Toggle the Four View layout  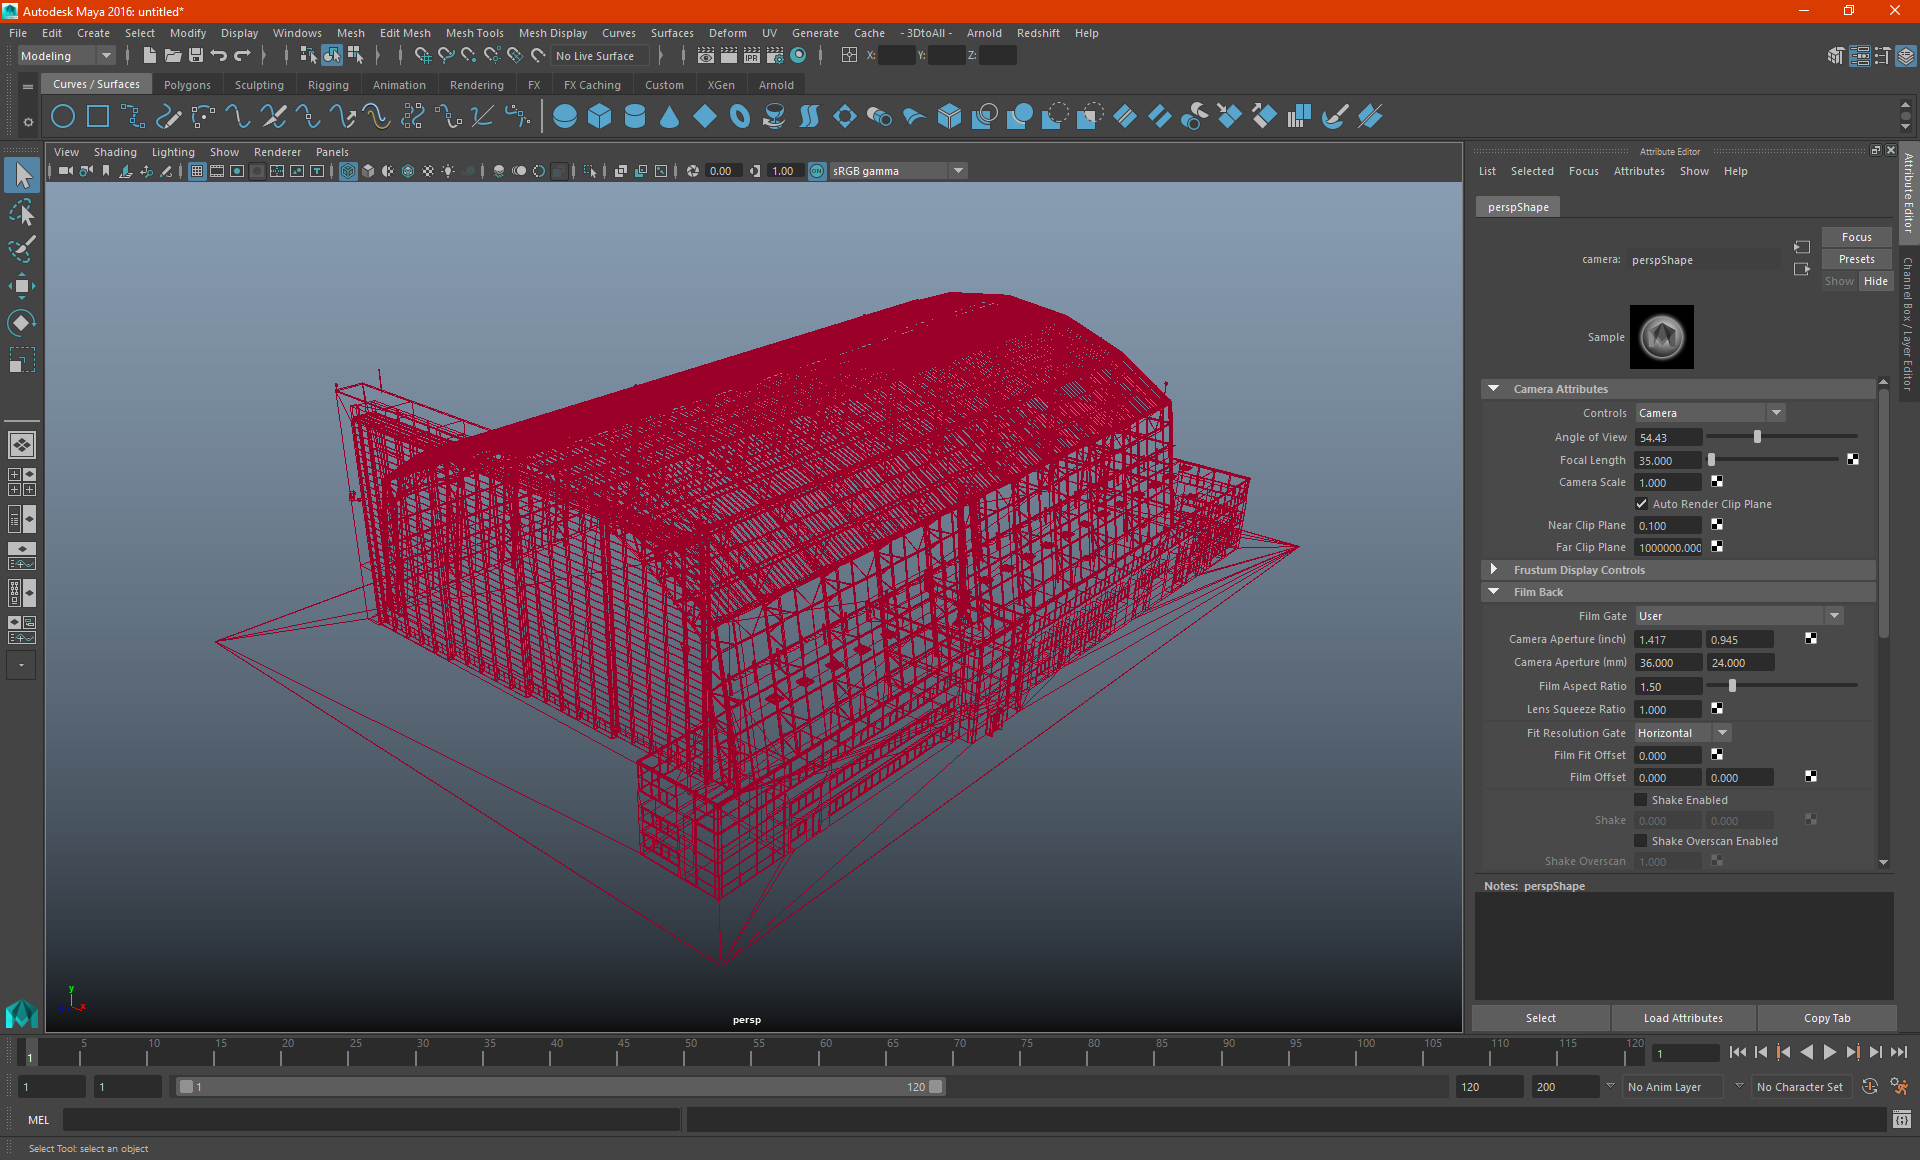[x=22, y=482]
